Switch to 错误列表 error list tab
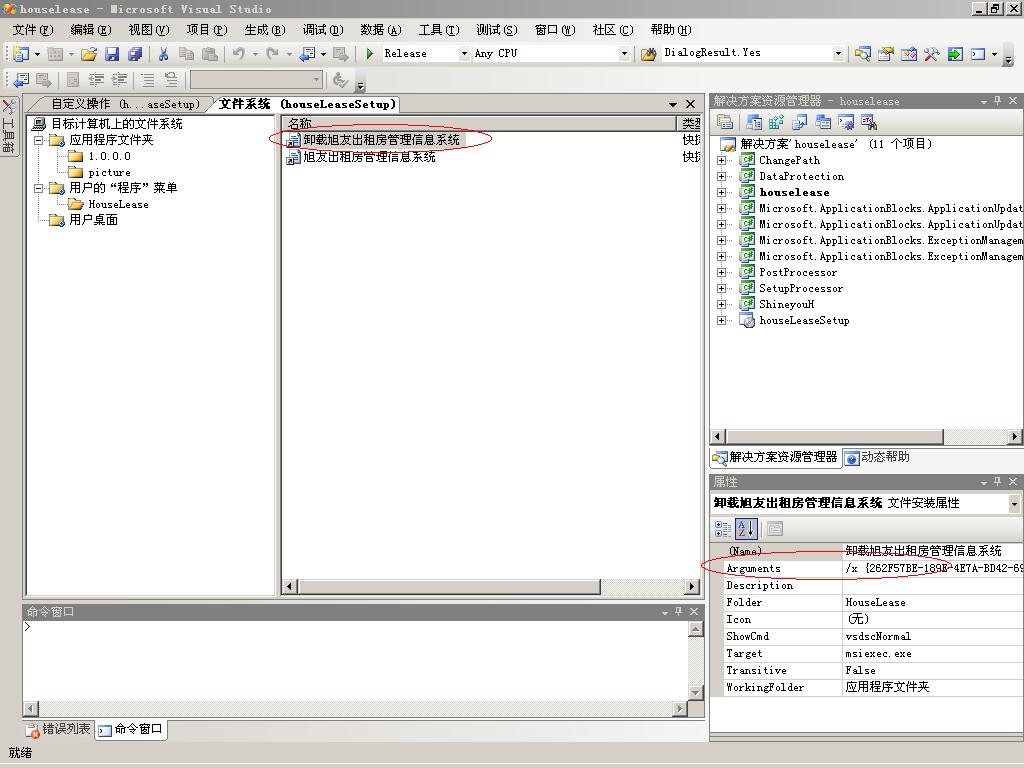Image resolution: width=1024 pixels, height=768 pixels. 59,729
